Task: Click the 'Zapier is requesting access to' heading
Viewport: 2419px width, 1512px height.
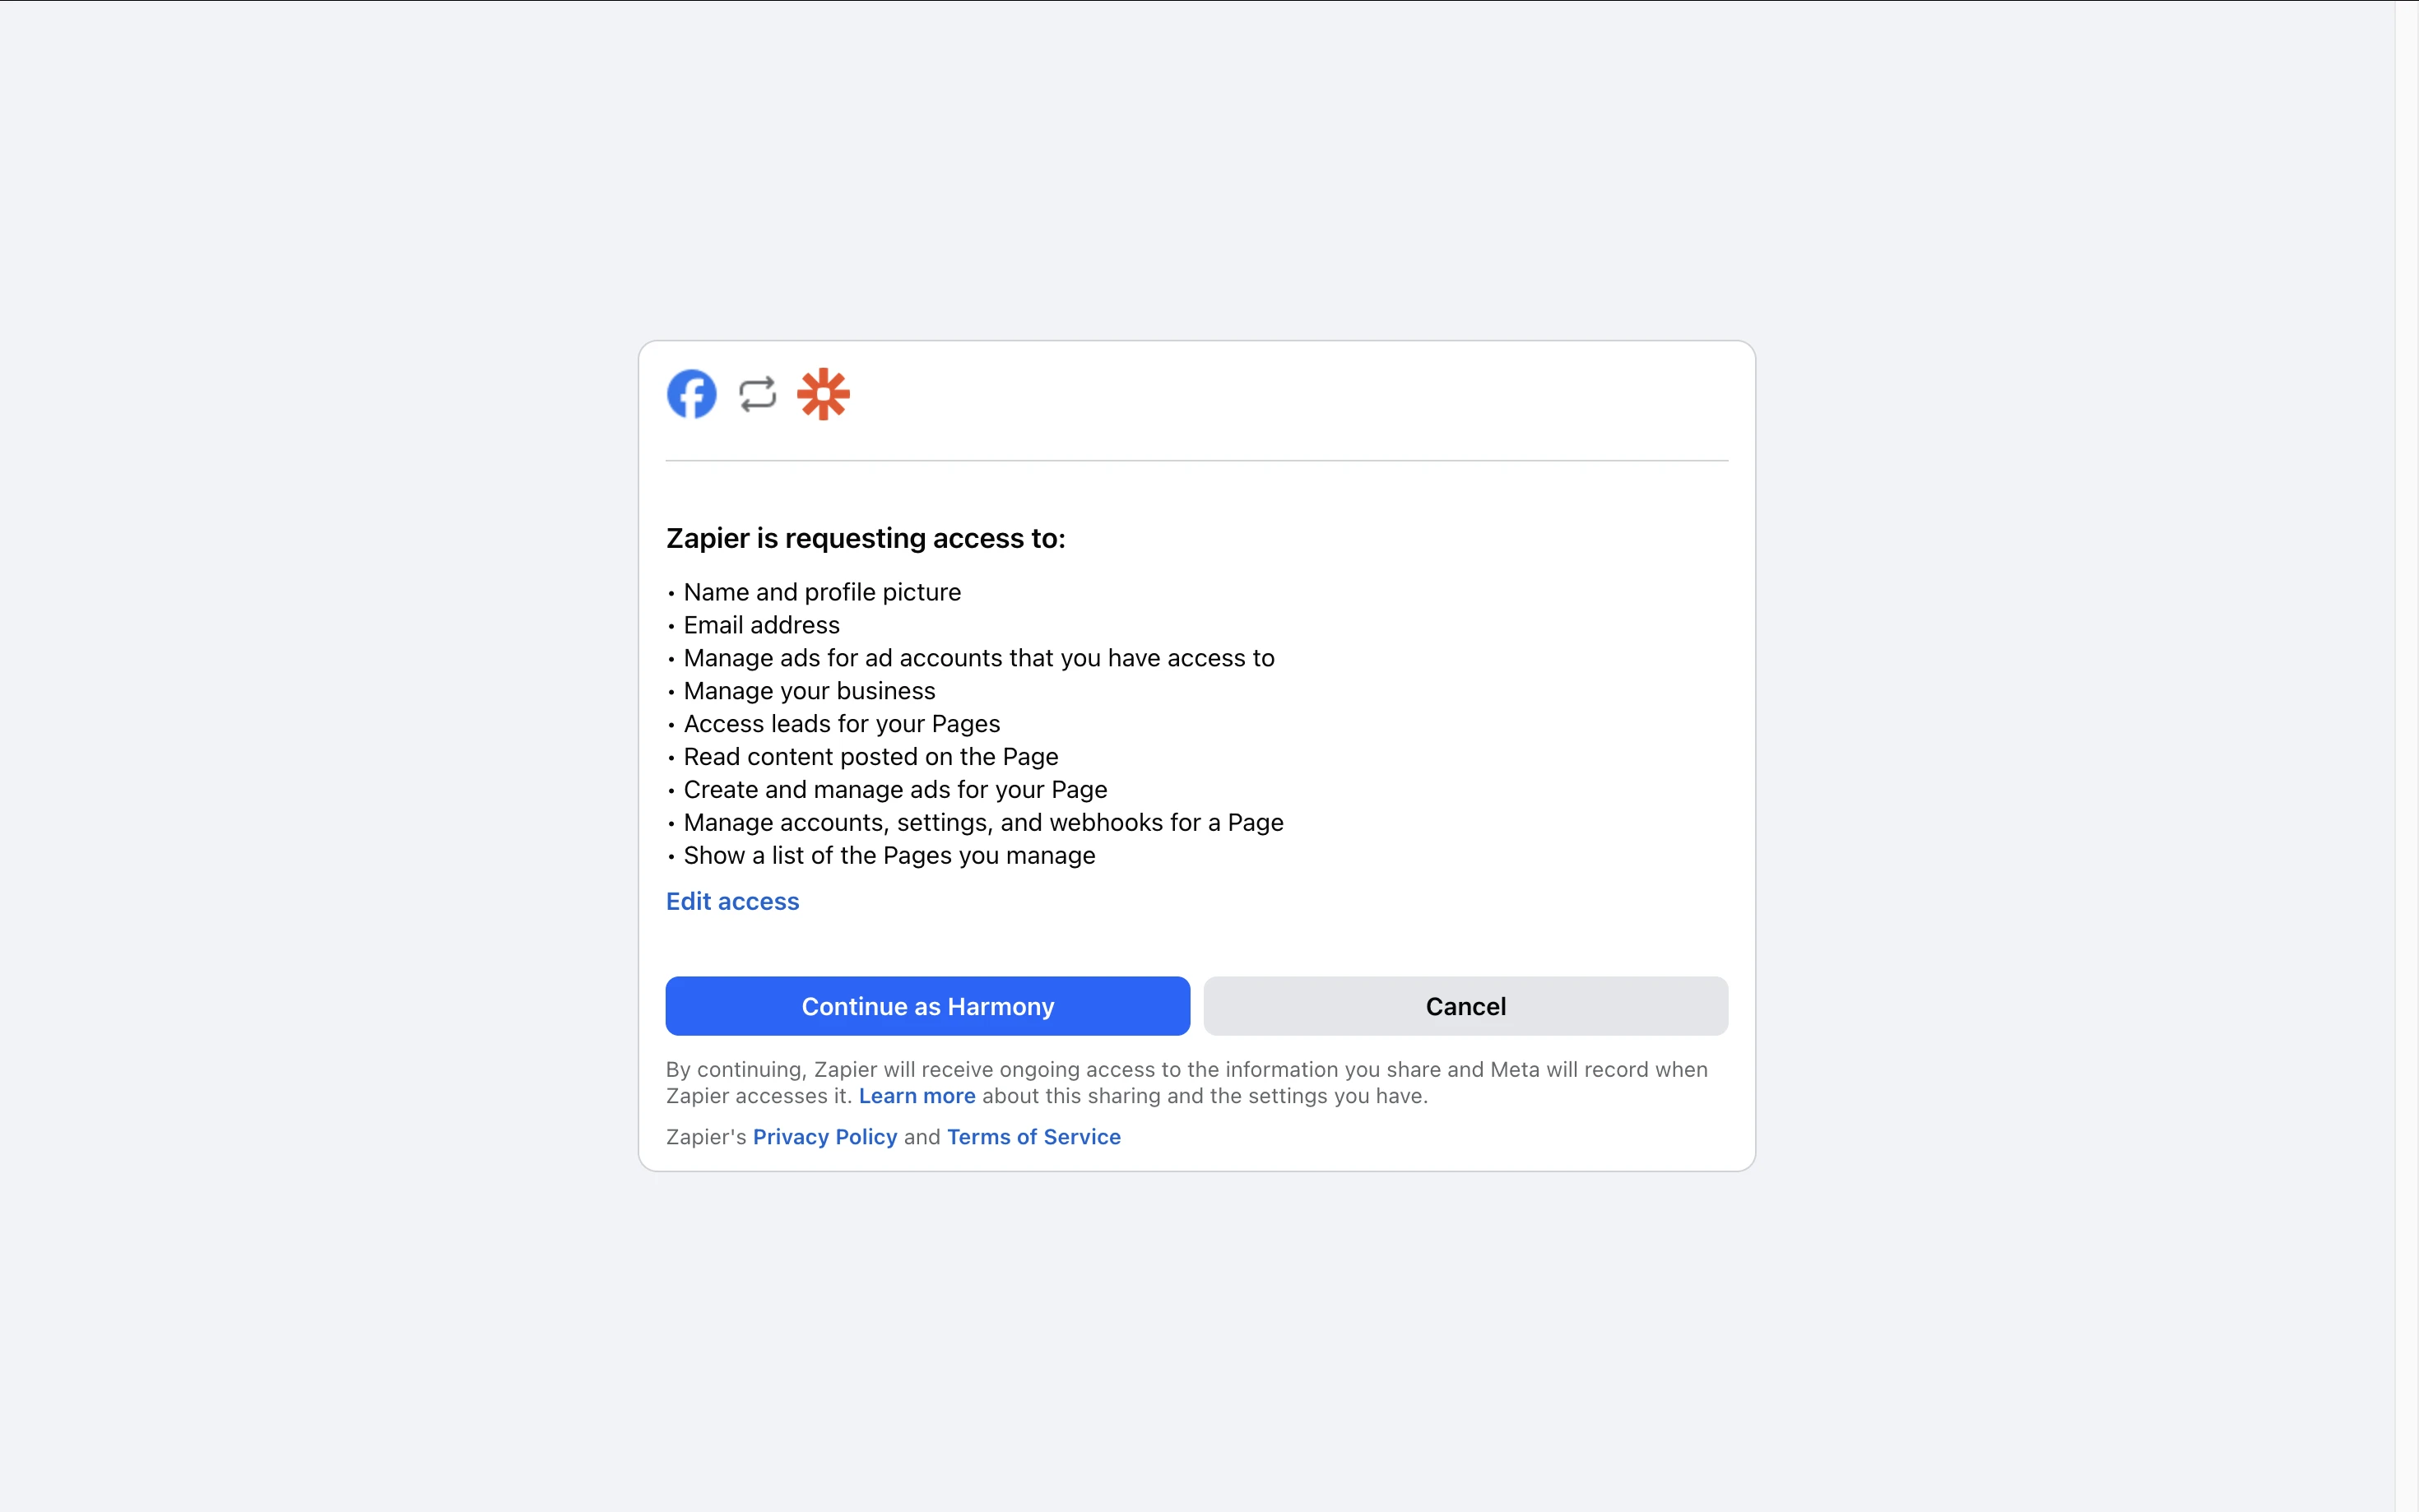Action: [866, 538]
